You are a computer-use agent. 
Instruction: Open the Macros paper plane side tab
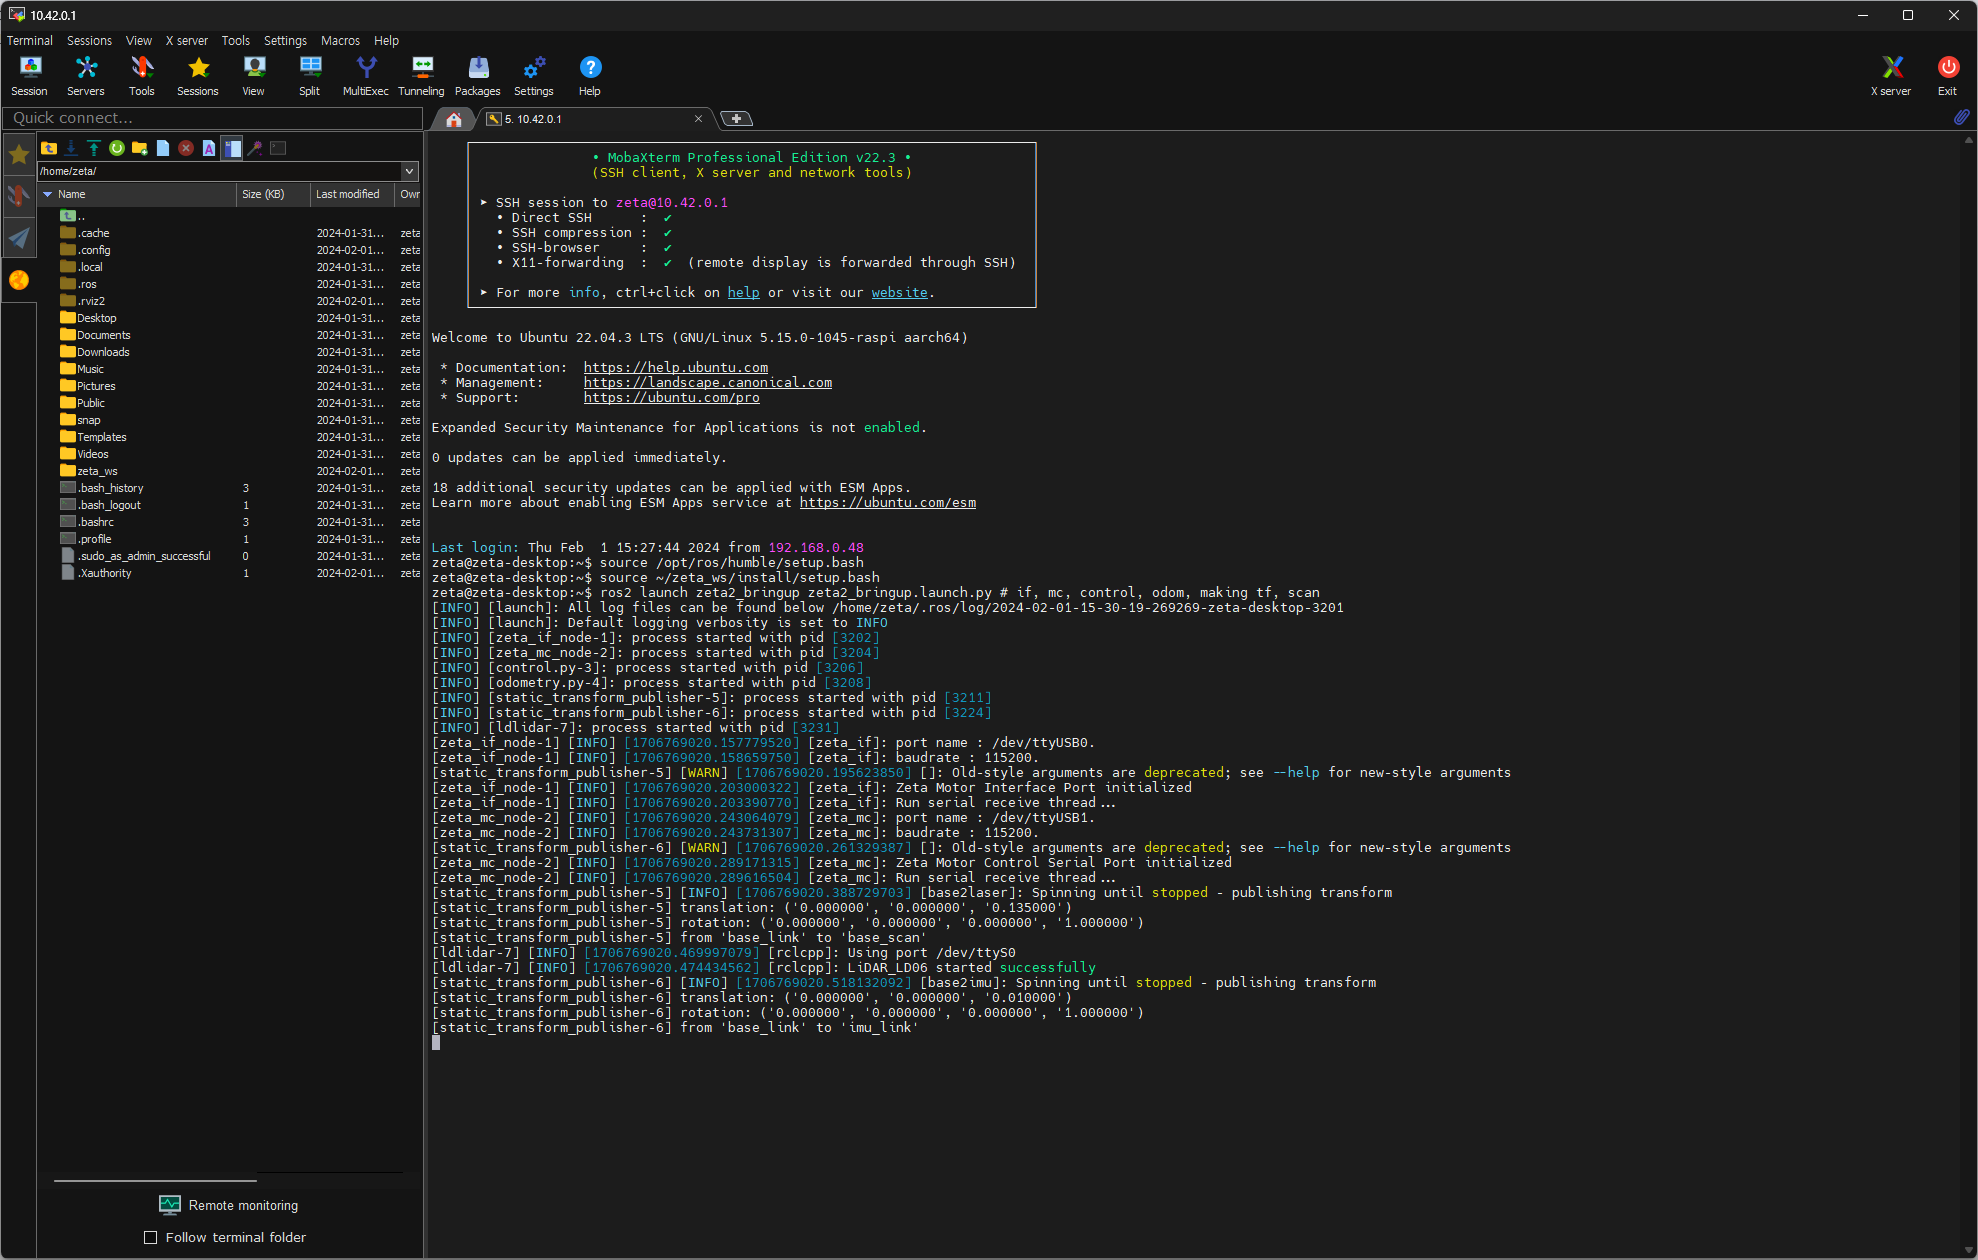coord(19,237)
